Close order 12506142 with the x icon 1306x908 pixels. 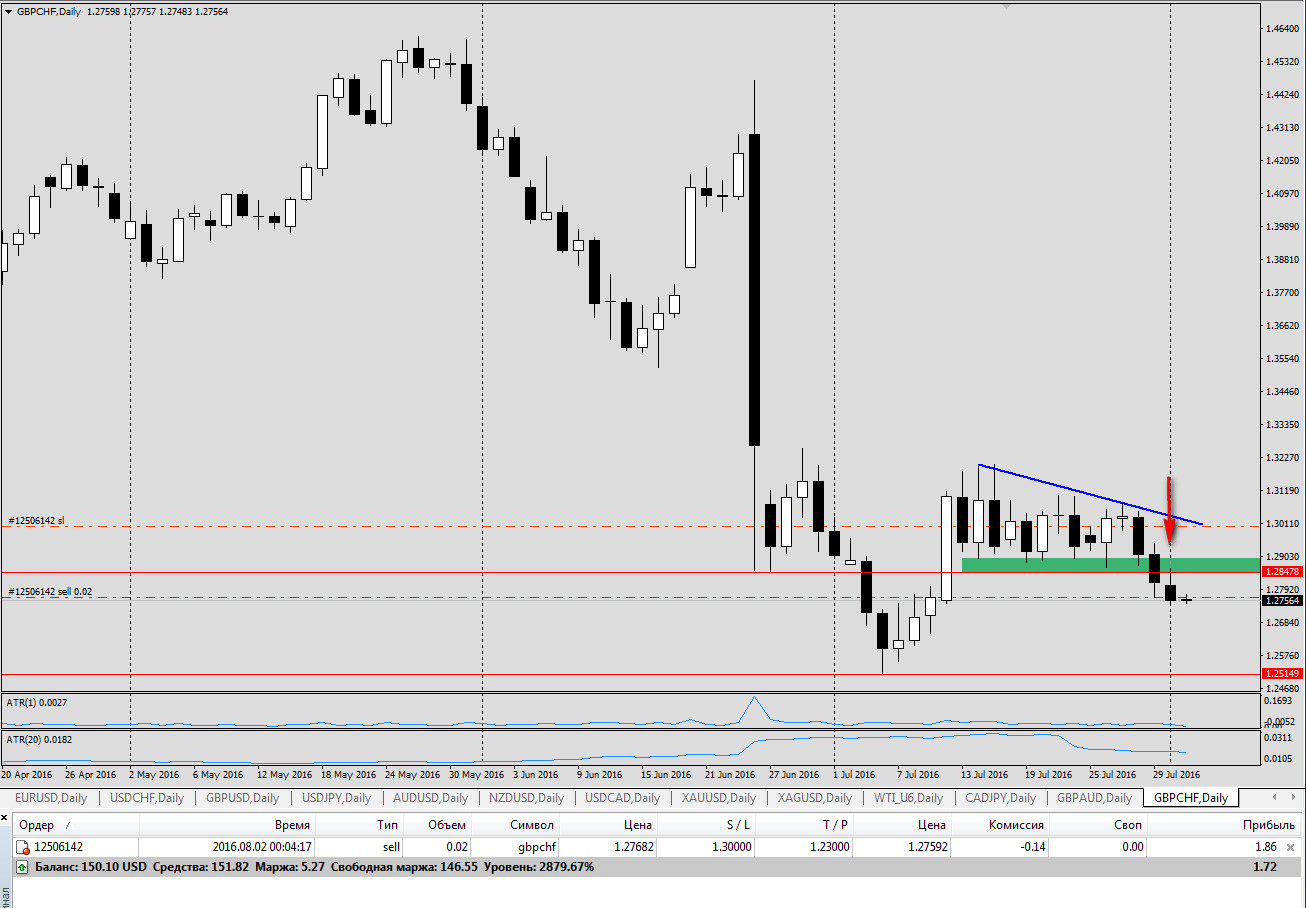1290,847
